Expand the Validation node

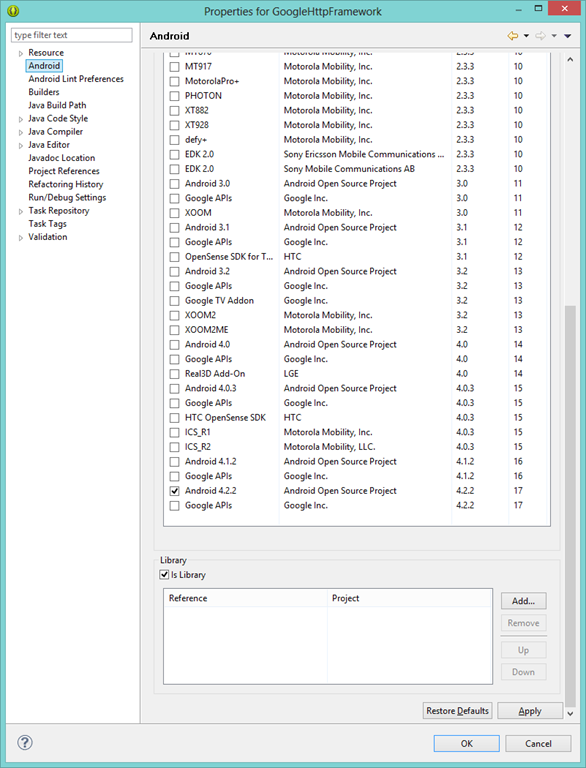(21, 238)
